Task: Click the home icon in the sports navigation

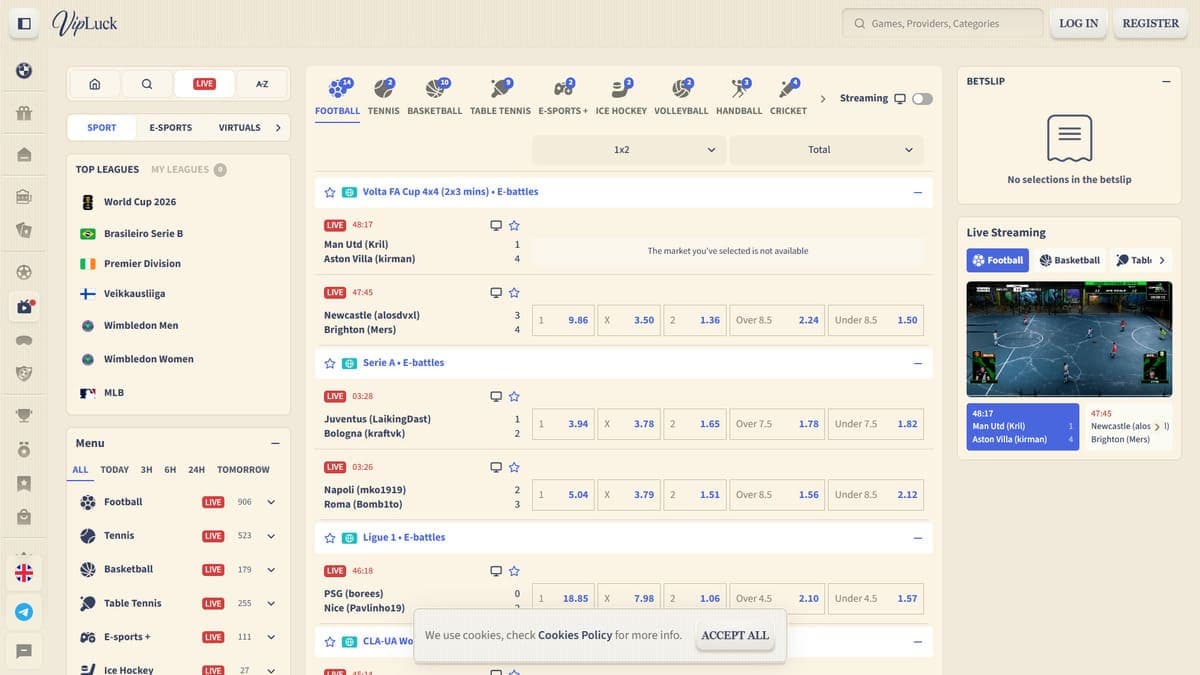Action: click(95, 84)
